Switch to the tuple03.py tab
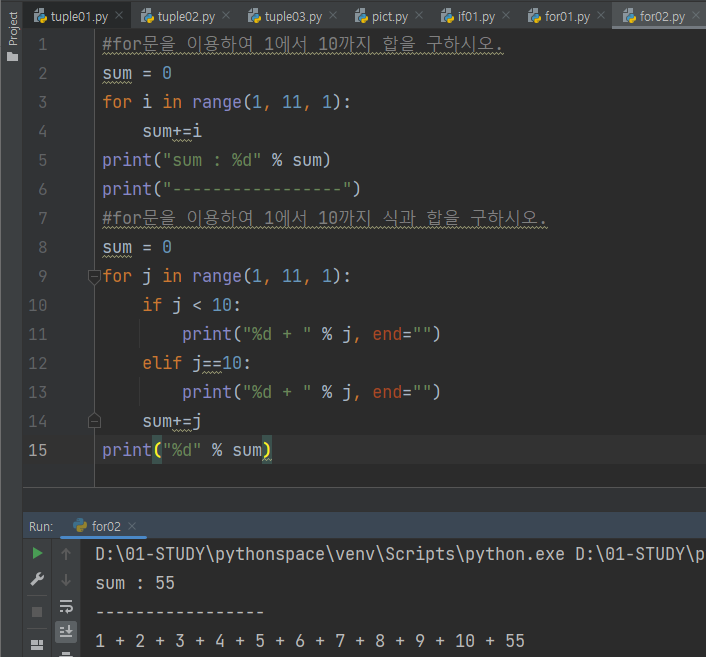Viewport: 706px width, 657px height. tap(285, 17)
